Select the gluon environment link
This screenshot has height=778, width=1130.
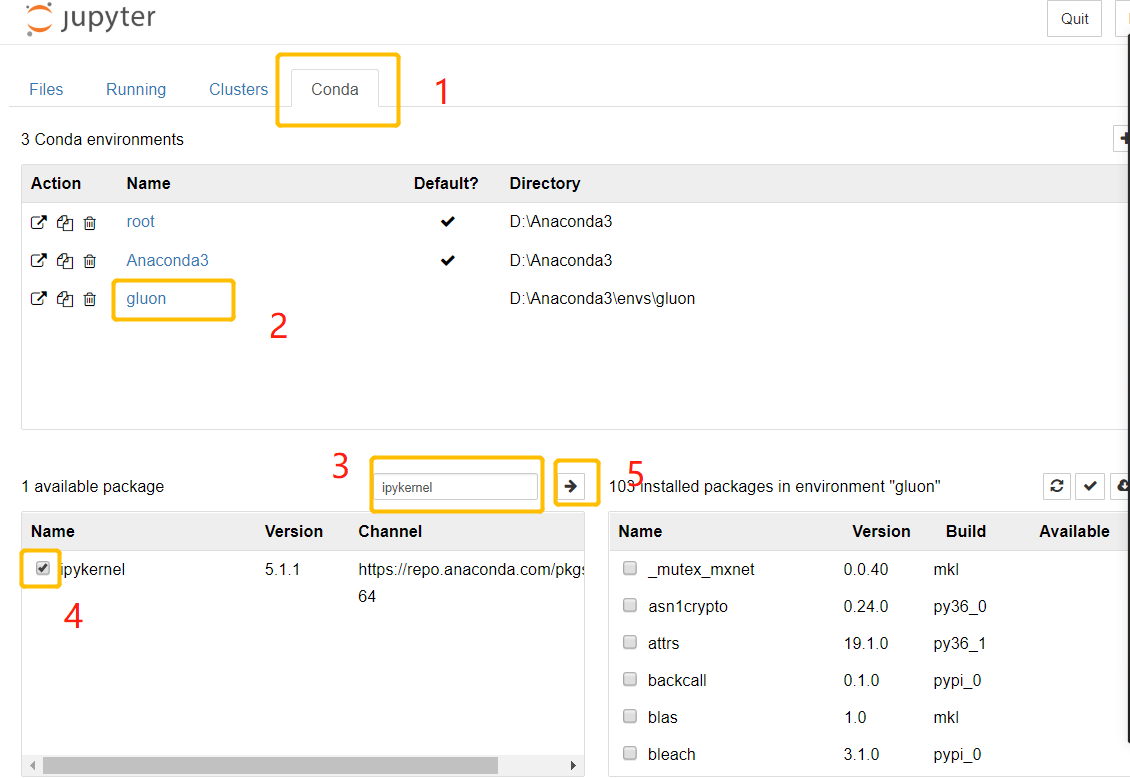click(146, 299)
